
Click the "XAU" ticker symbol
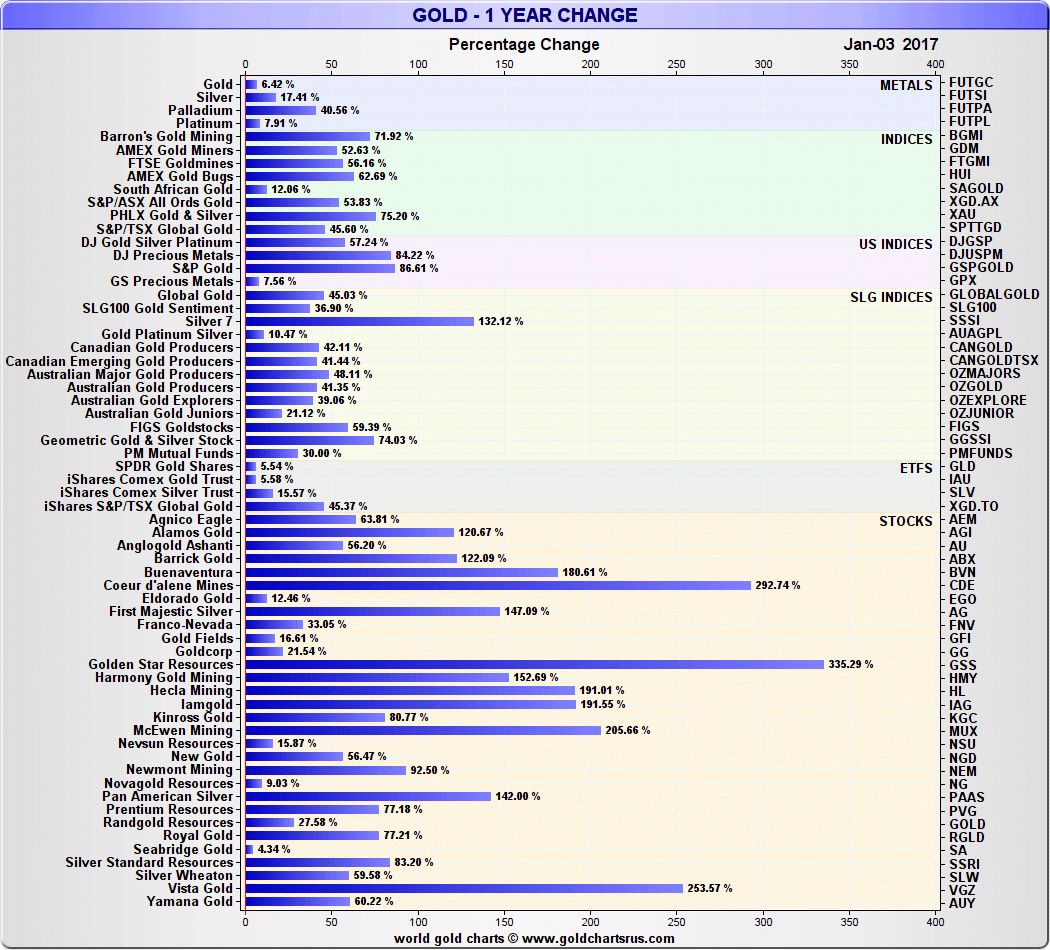coord(962,214)
